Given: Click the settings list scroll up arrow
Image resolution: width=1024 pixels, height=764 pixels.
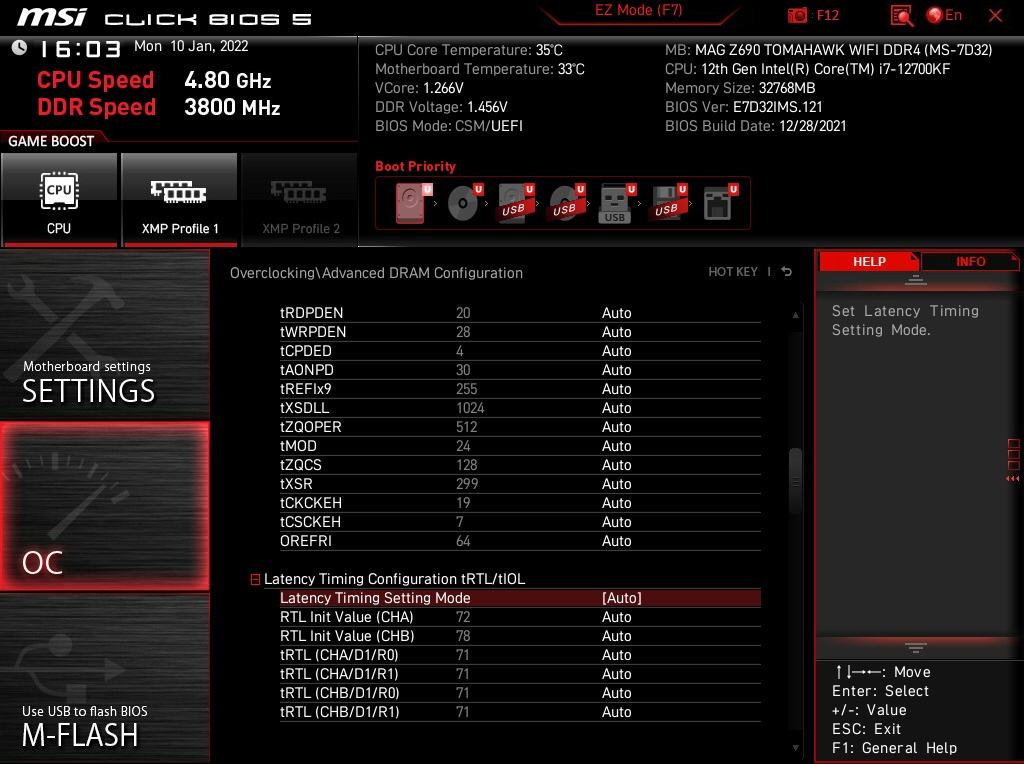Looking at the screenshot, I should 795,315.
